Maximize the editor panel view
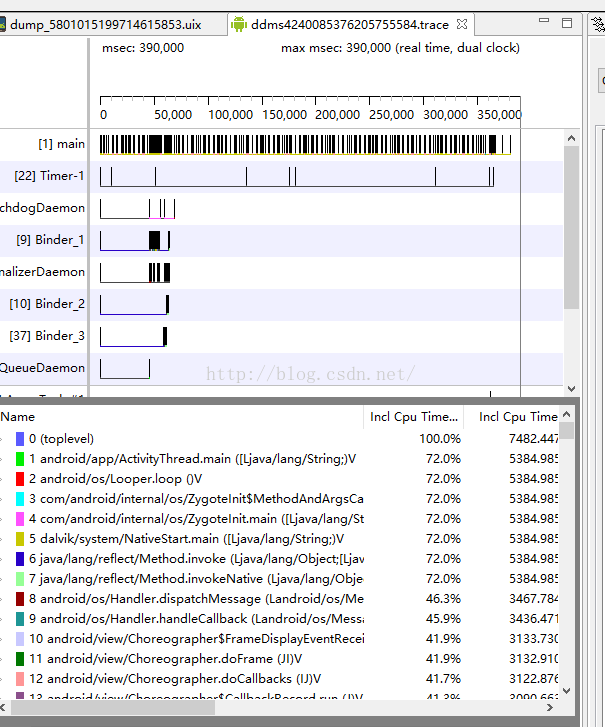Viewport: 605px width, 727px height. tap(567, 23)
